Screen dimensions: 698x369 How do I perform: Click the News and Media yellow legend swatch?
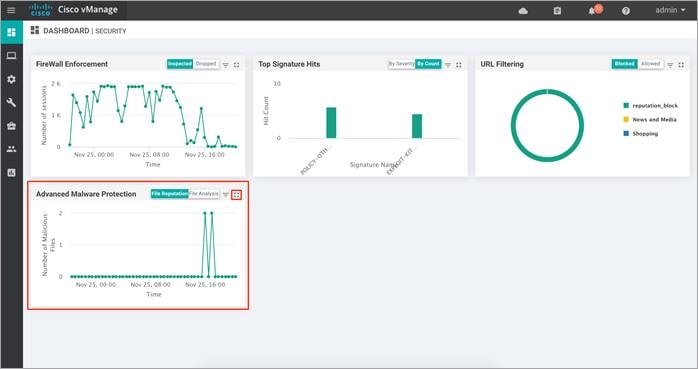coord(626,119)
